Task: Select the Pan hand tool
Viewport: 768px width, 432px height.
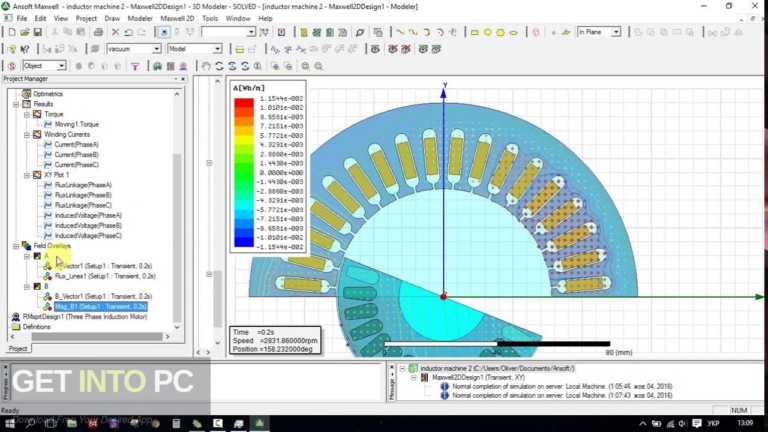Action: click(x=206, y=66)
